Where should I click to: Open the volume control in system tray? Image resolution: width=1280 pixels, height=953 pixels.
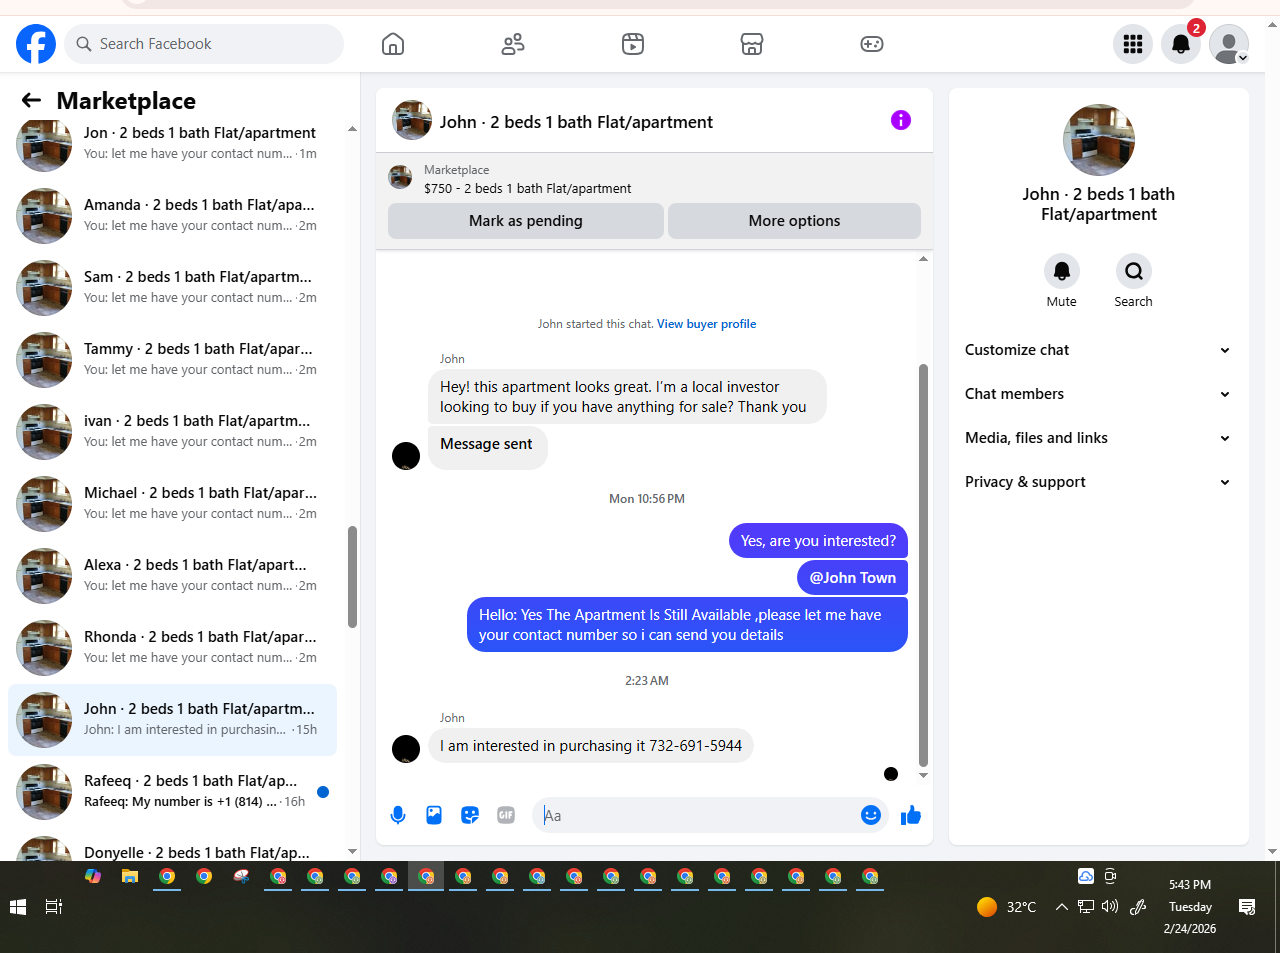(x=1110, y=907)
